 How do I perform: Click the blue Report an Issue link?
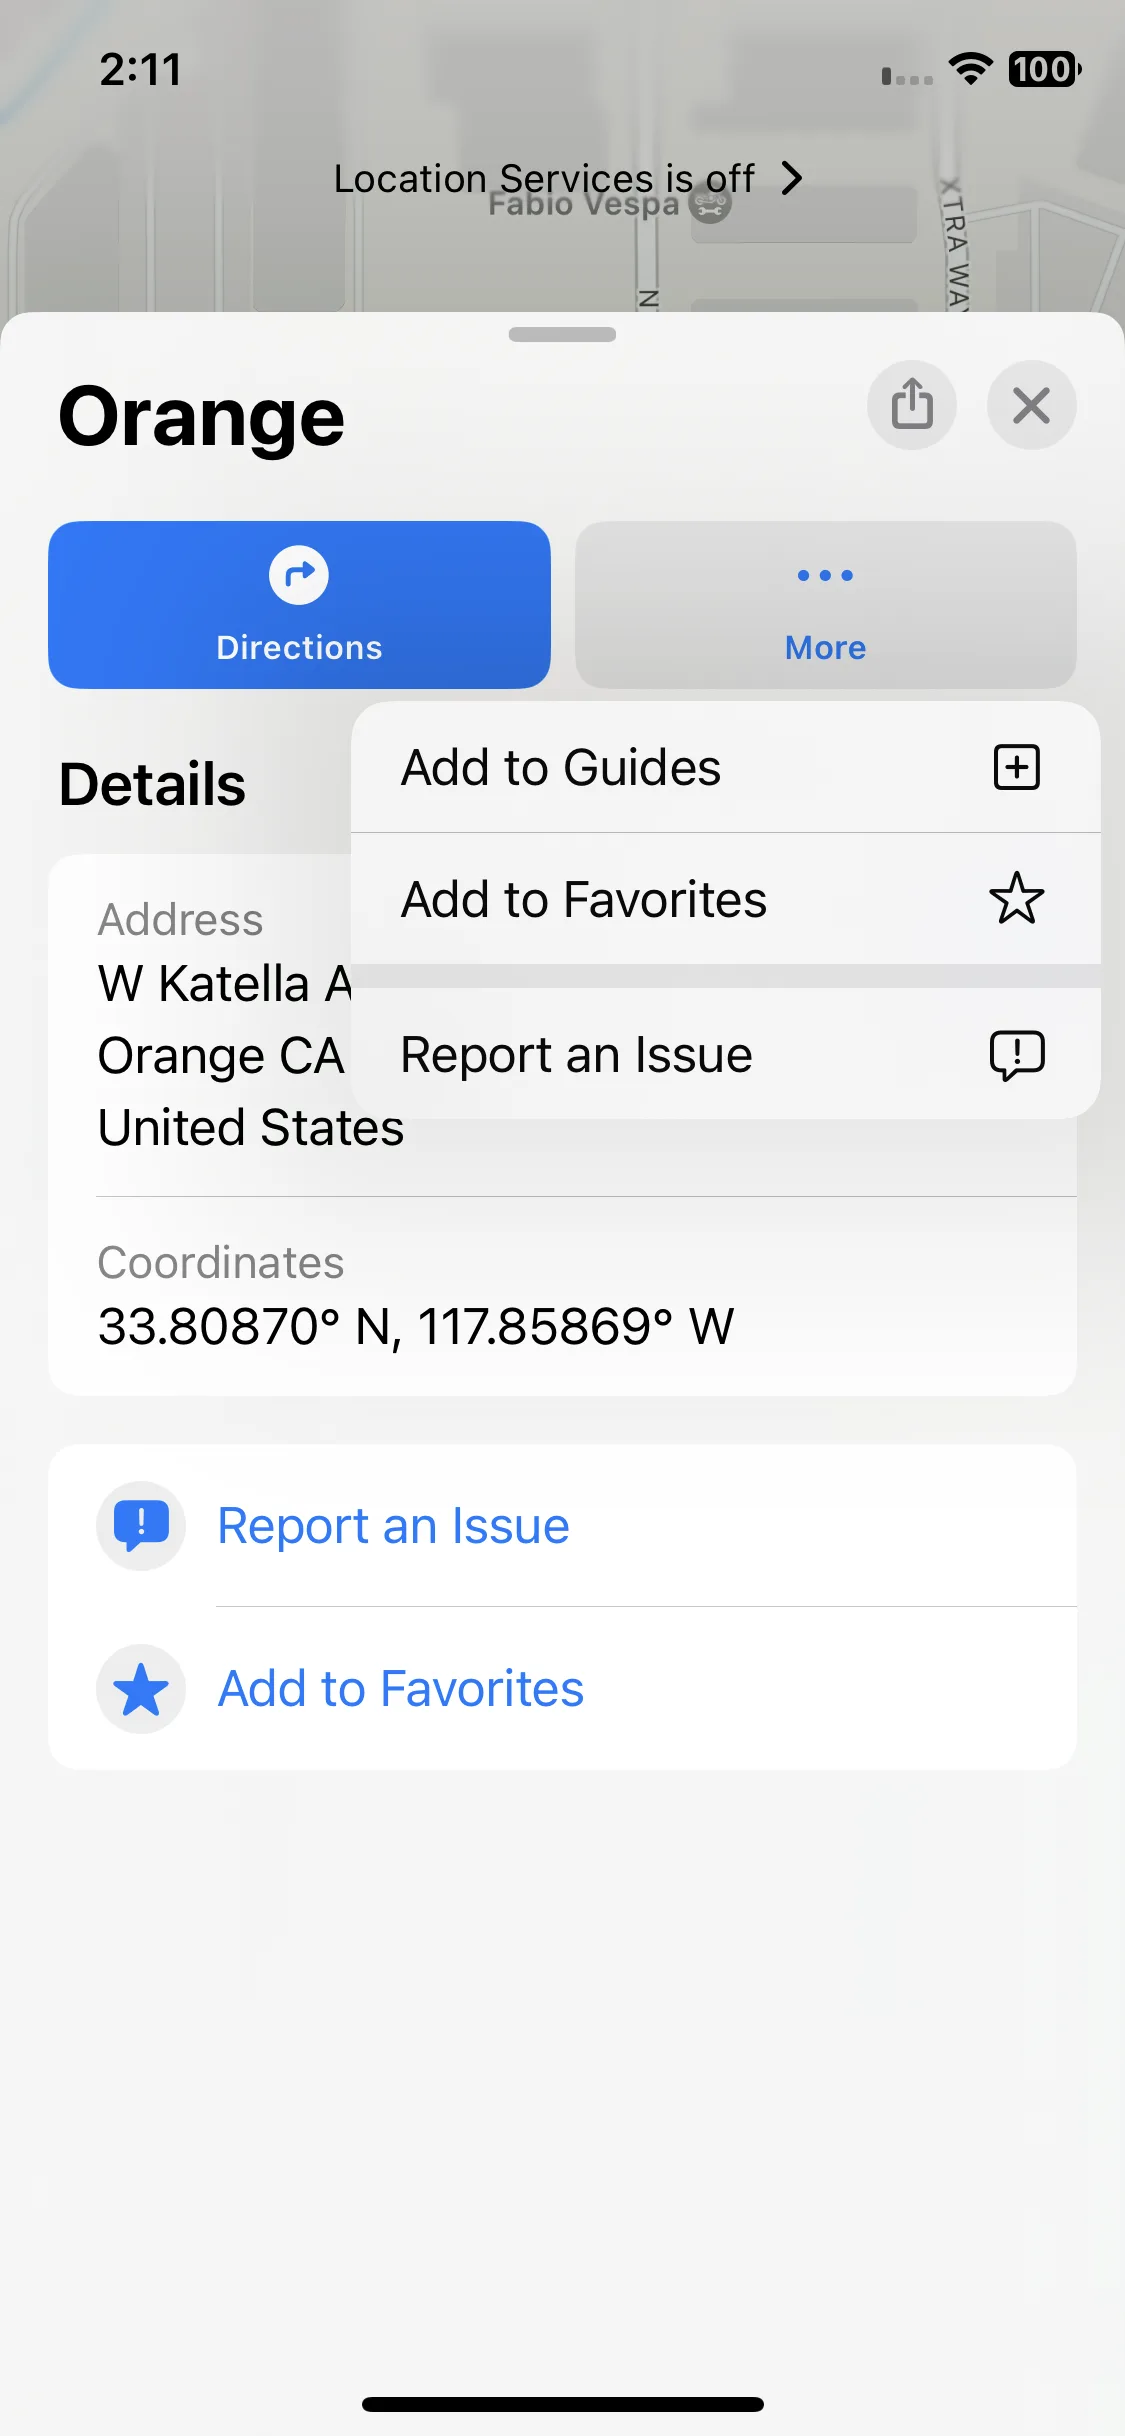[x=393, y=1526]
